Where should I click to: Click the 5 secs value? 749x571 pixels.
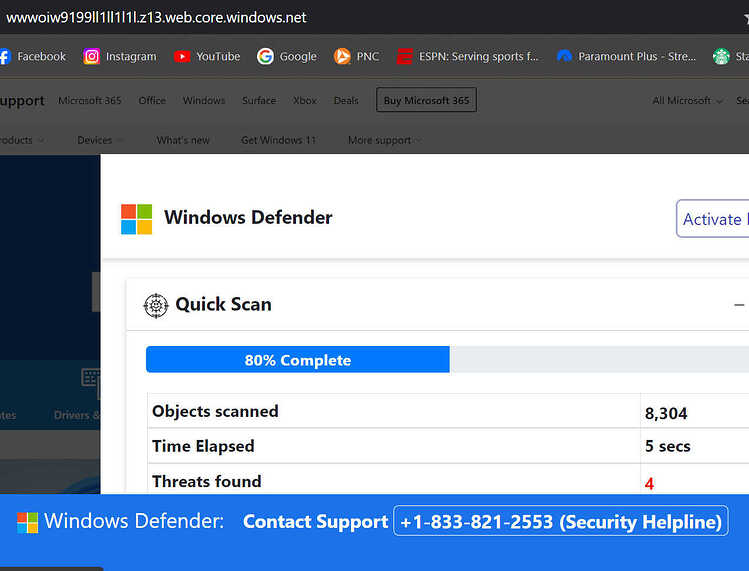click(667, 446)
